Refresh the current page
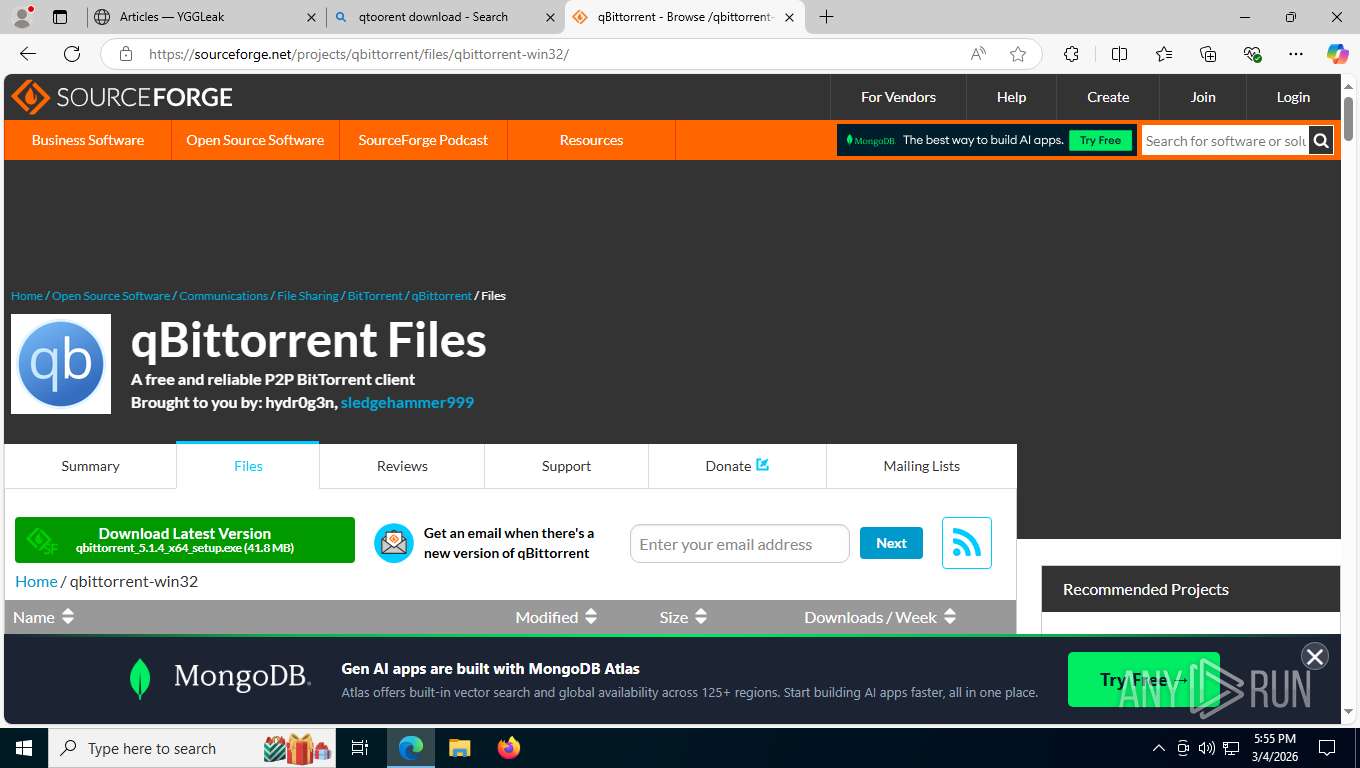The width and height of the screenshot is (1360, 768). coord(72,54)
